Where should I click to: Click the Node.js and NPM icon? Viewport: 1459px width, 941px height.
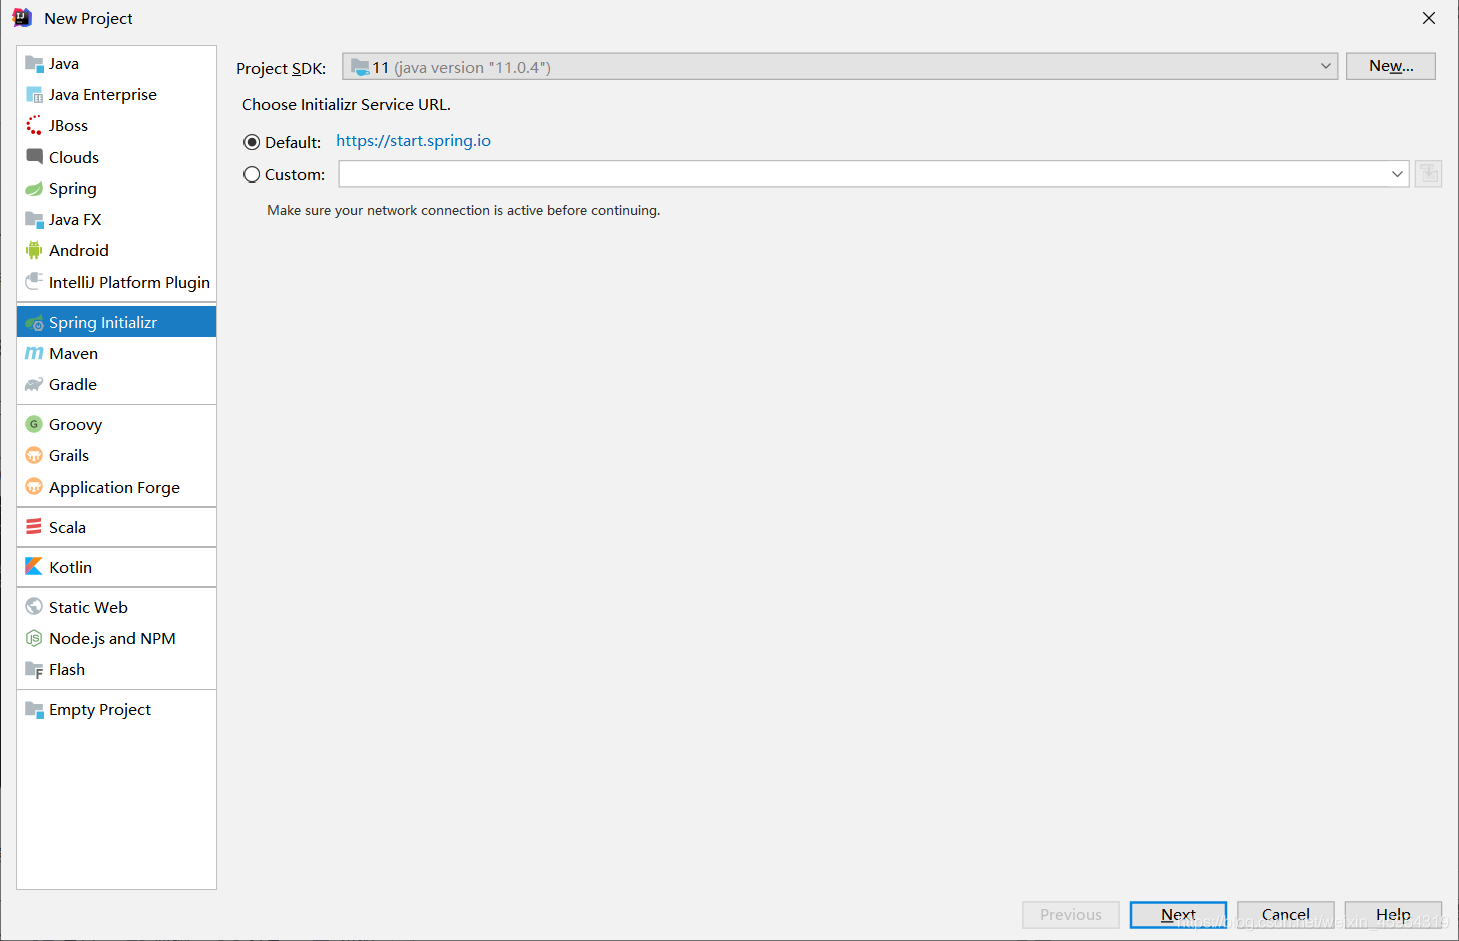tap(34, 638)
